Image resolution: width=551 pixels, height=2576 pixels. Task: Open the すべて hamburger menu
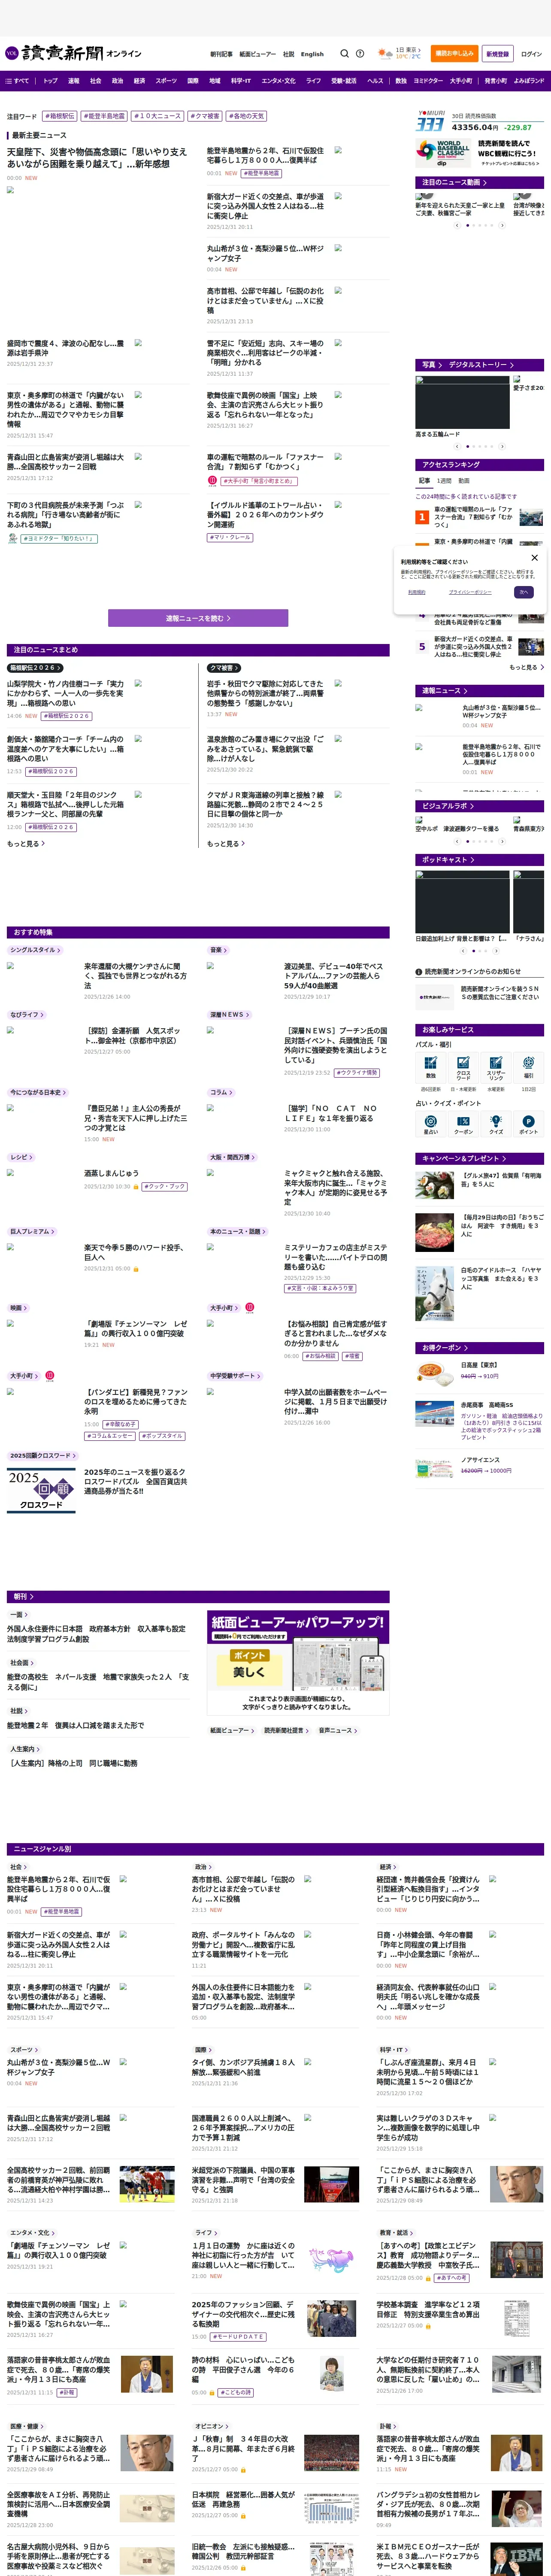[x=18, y=81]
